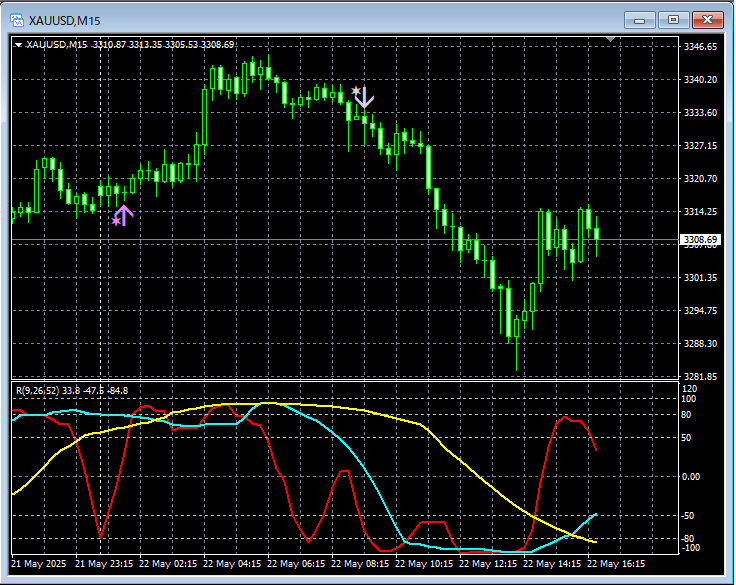Click the 3340.20 price scale value
Viewport: 736px width, 585px height.
[x=700, y=80]
